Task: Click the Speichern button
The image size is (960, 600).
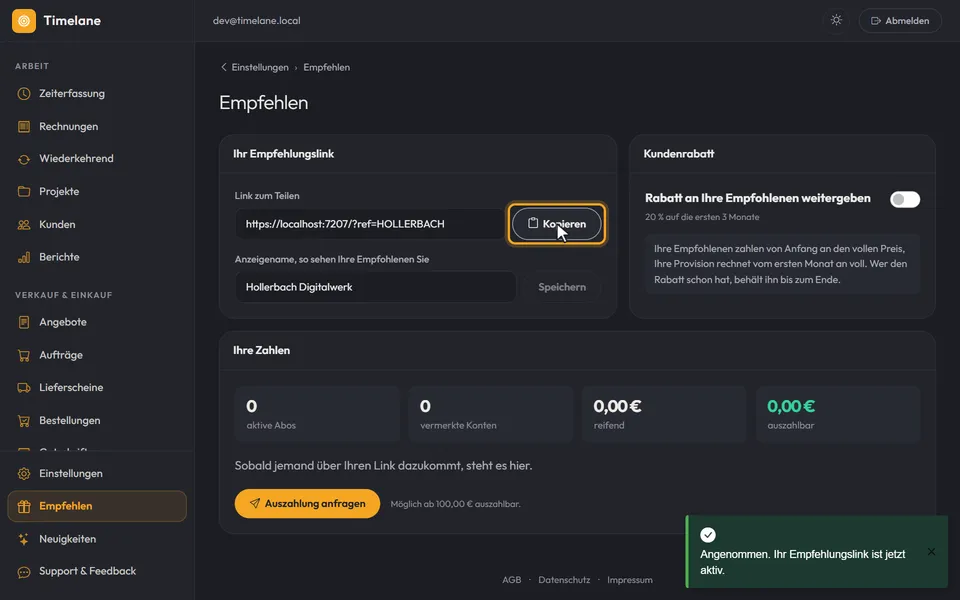Action: pyautogui.click(x=562, y=287)
